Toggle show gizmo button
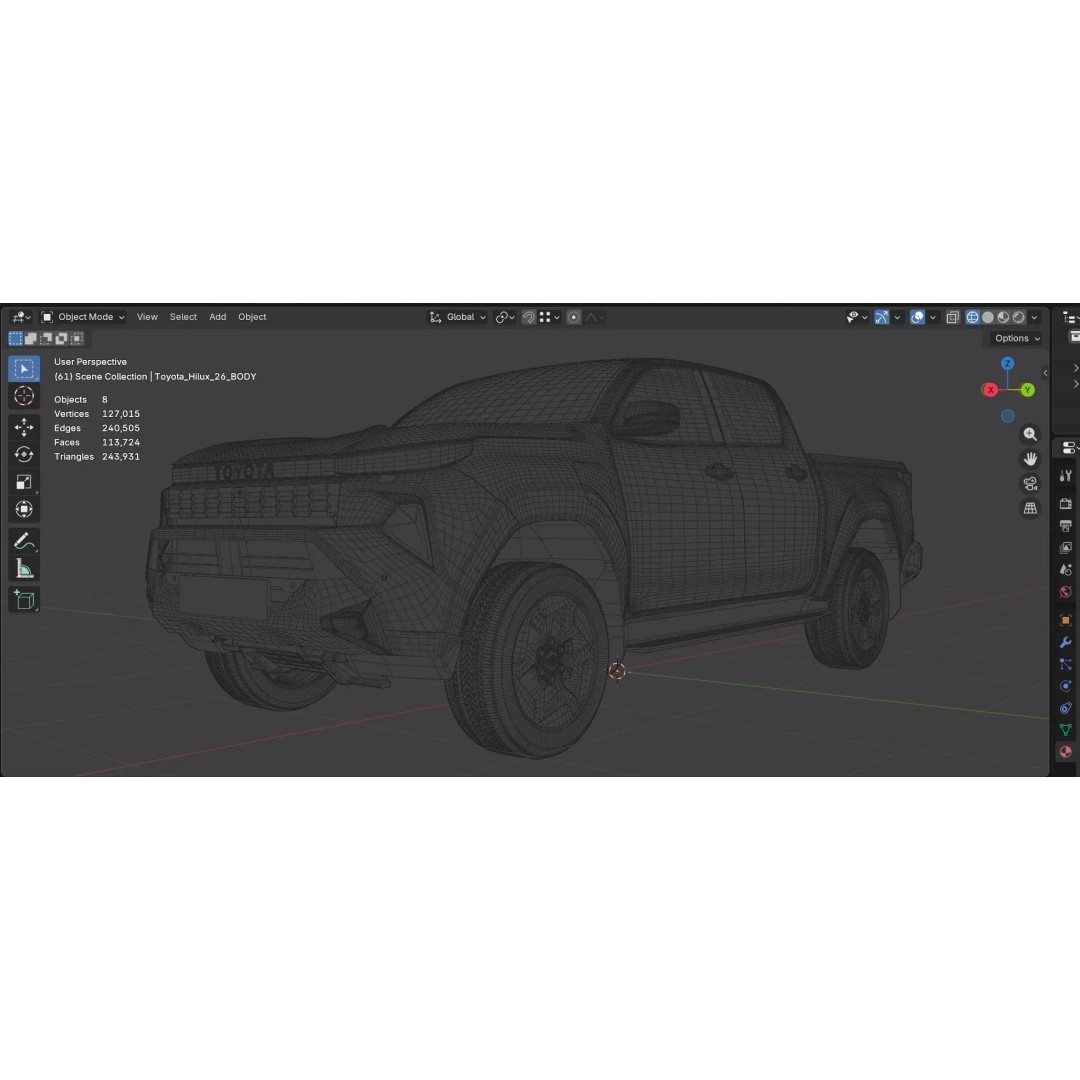Screen dimensions: 1080x1080 [x=882, y=318]
